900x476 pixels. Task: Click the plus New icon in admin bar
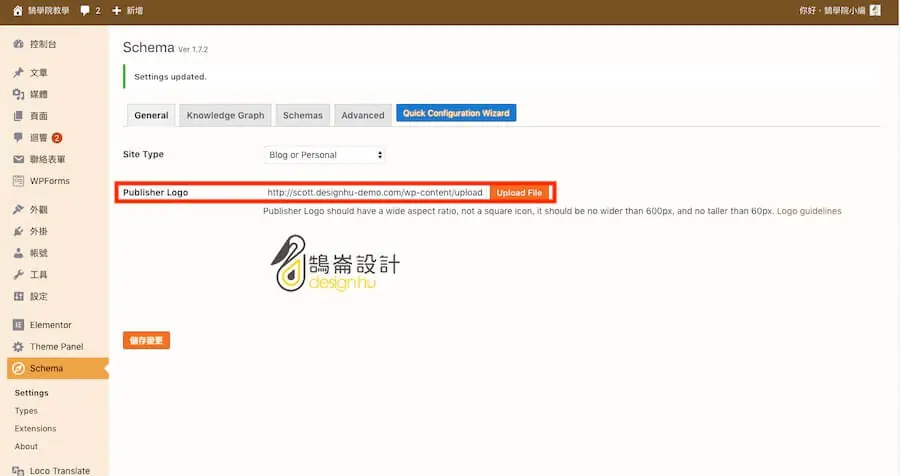tap(117, 10)
